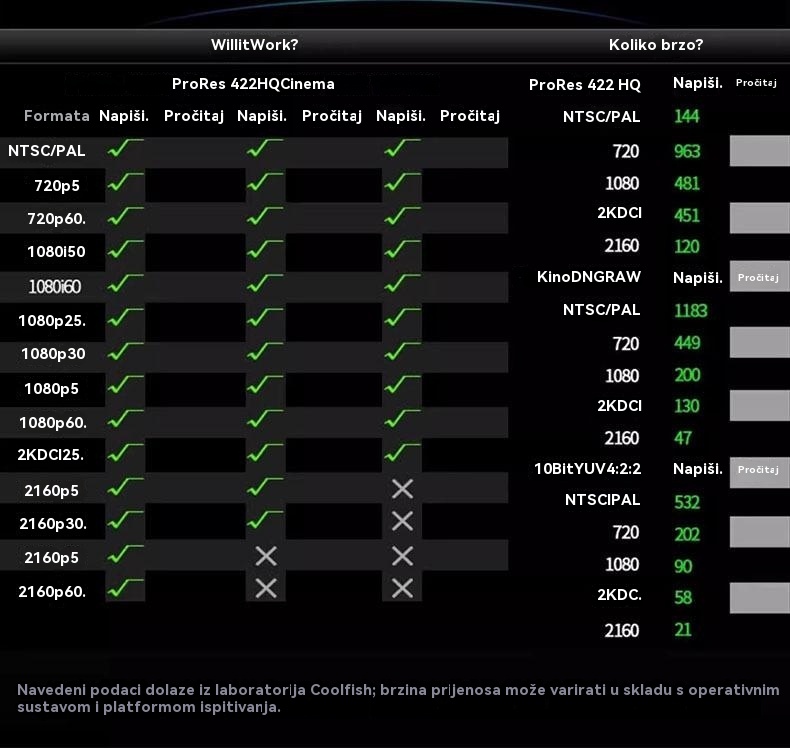Viewport: 790px width, 748px height.
Task: Switch to the Koliko brzo? section header
Action: coord(656,45)
